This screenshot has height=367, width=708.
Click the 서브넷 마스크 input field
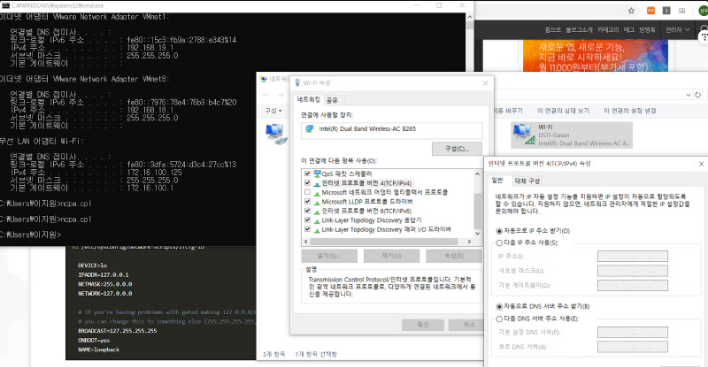click(632, 271)
